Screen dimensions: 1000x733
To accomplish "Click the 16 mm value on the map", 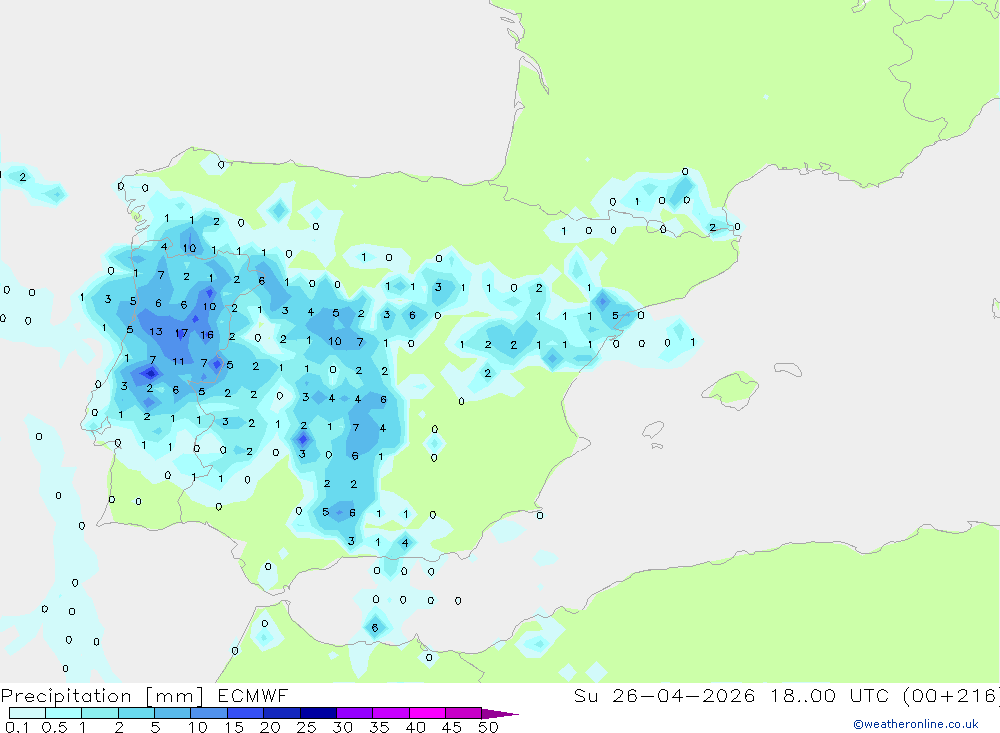I will pos(207,335).
